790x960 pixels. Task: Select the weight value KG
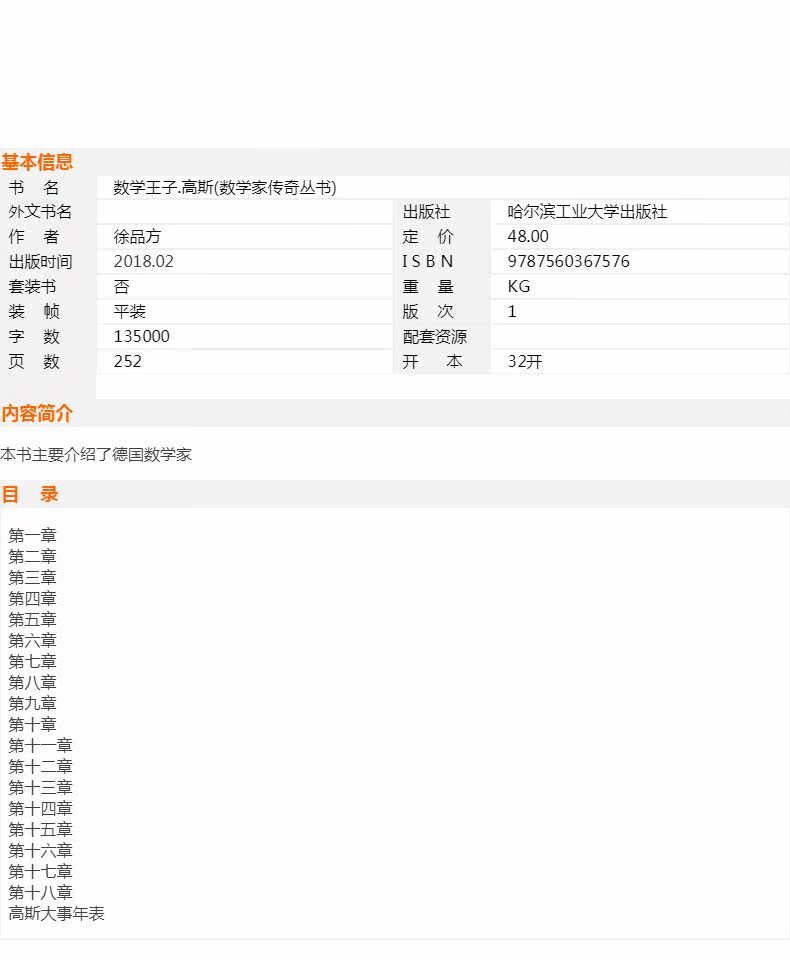pyautogui.click(x=519, y=287)
